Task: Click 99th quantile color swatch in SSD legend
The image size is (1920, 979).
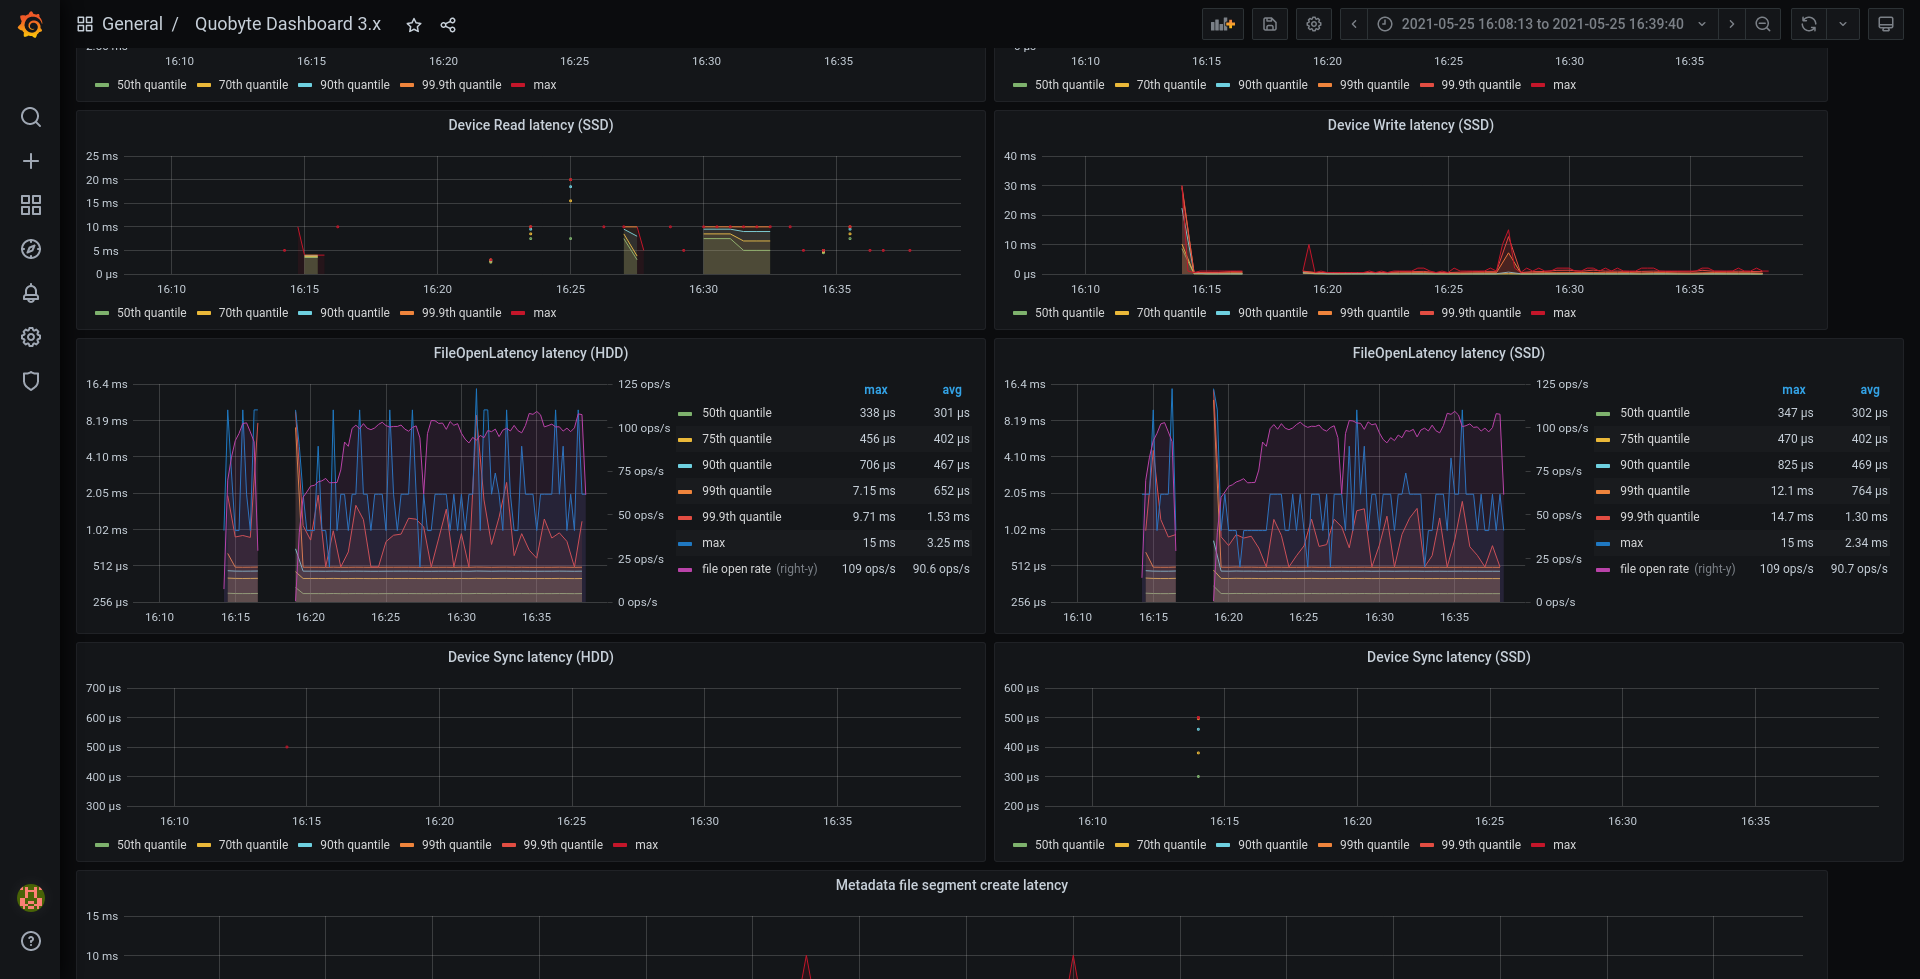Action: tap(1603, 491)
